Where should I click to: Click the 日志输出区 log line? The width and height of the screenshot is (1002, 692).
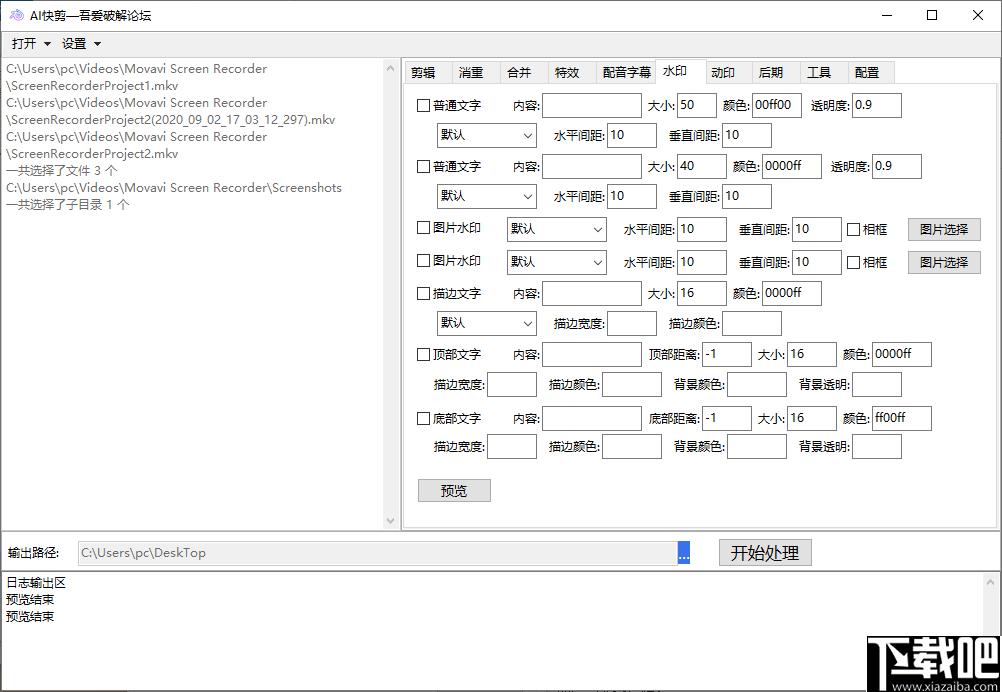click(x=36, y=583)
